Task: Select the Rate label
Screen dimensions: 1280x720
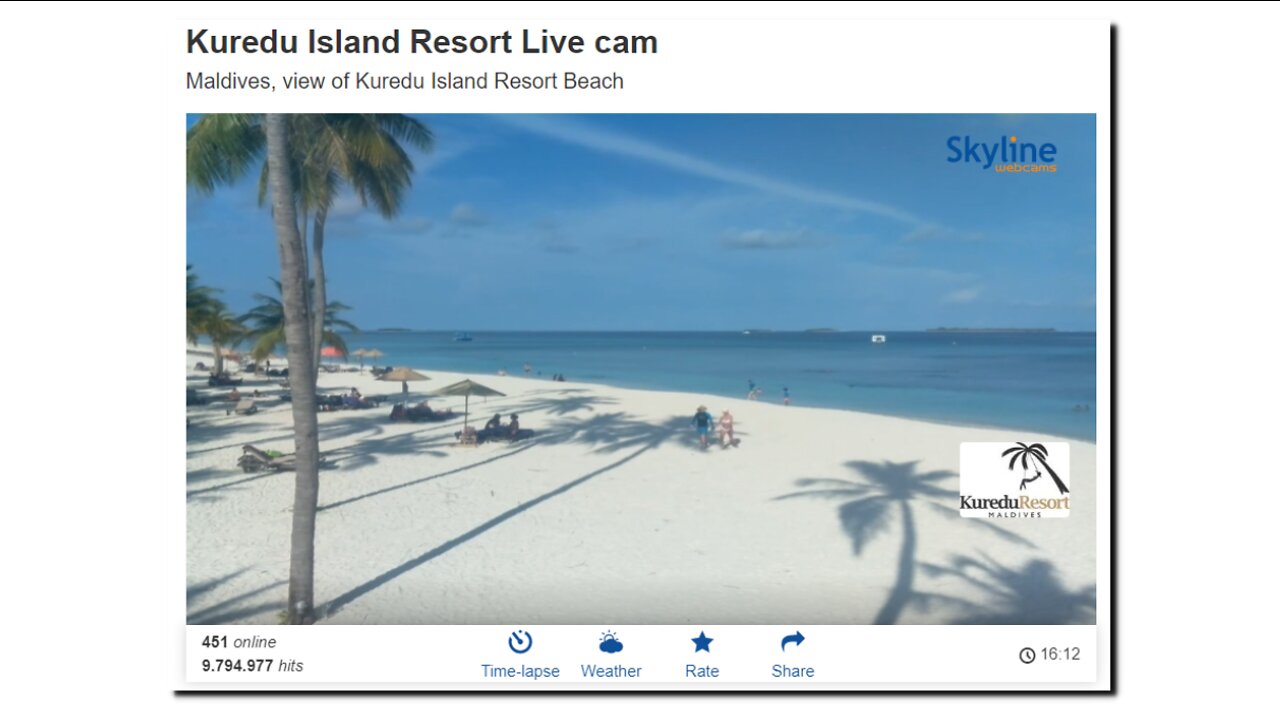Action: click(702, 671)
